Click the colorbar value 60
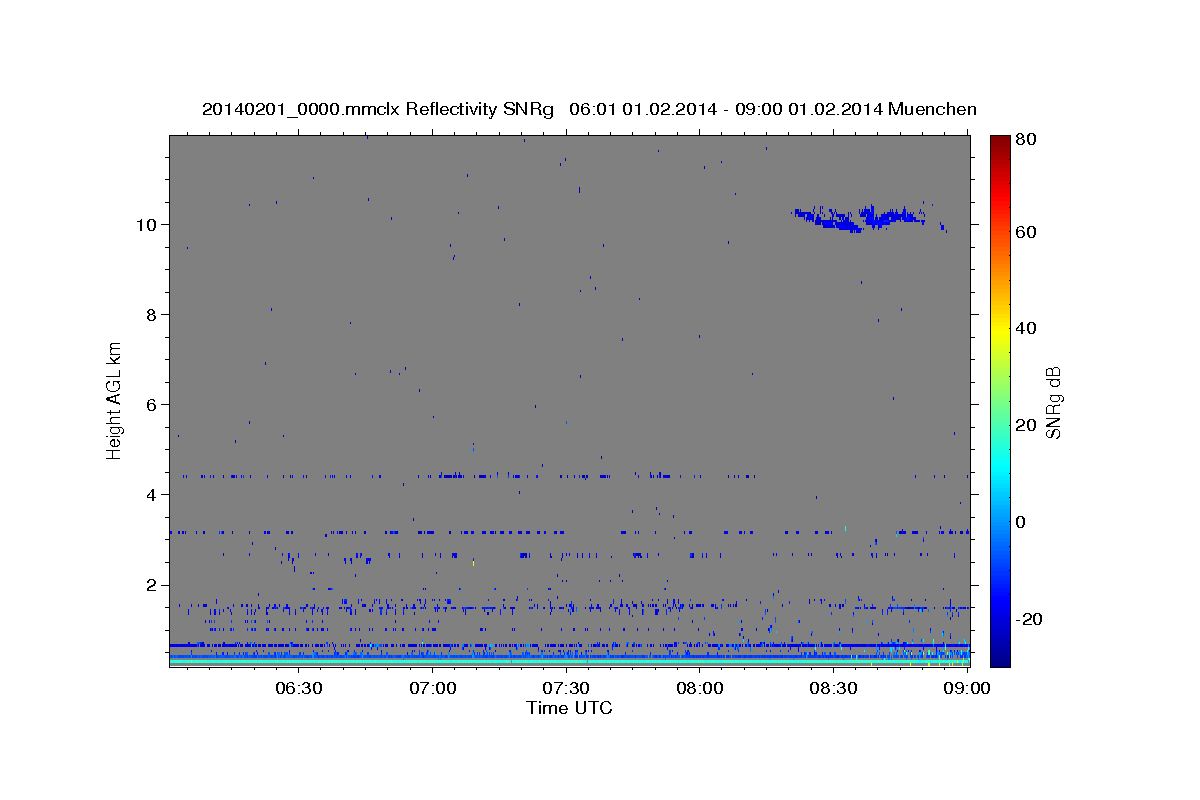Viewport: 1200px width, 800px height. tap(1028, 232)
